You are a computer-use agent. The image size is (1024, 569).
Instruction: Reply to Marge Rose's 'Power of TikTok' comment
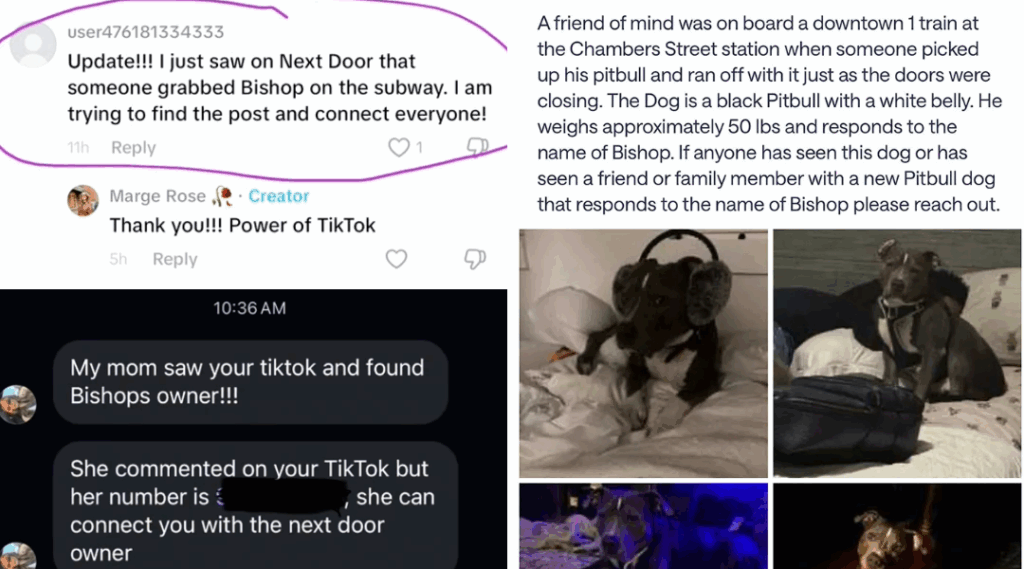(175, 259)
